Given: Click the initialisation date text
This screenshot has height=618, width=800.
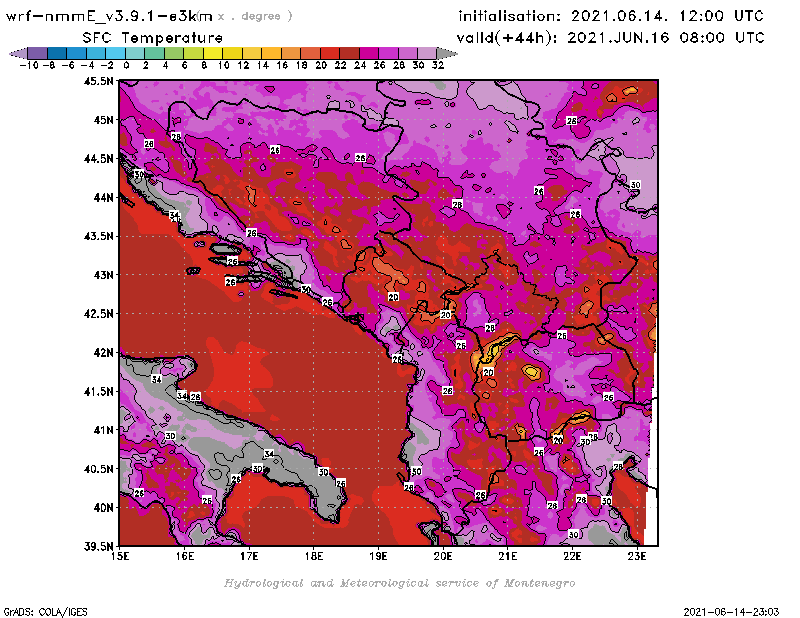Looking at the screenshot, I should pyautogui.click(x=611, y=16).
